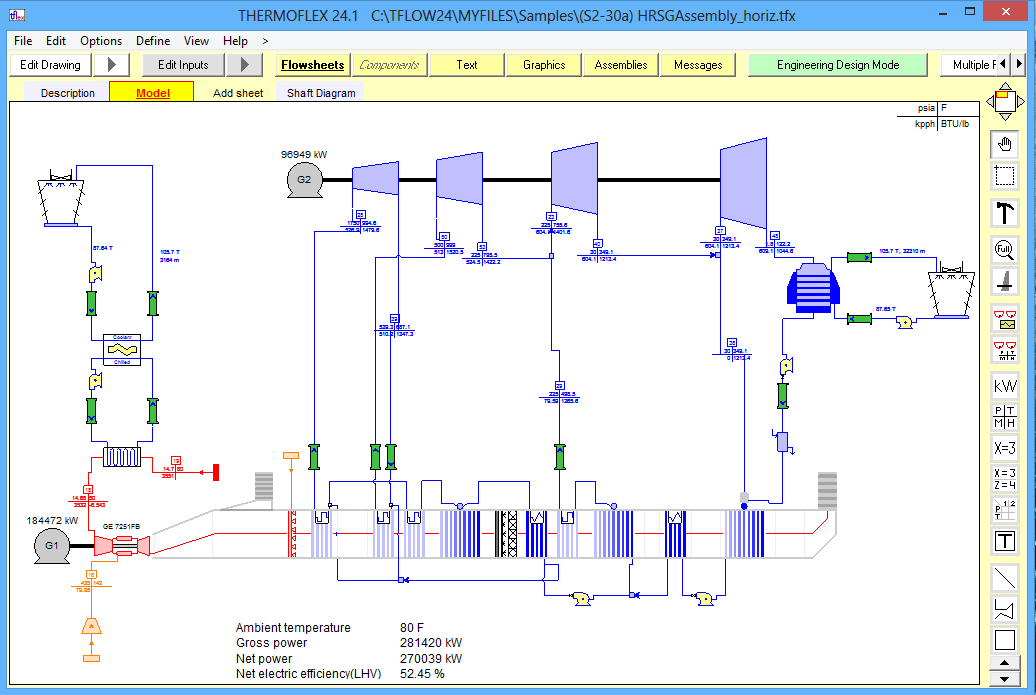Expand arrow next to Edit Inputs
Screen dimensions: 1036x695
(x=244, y=65)
